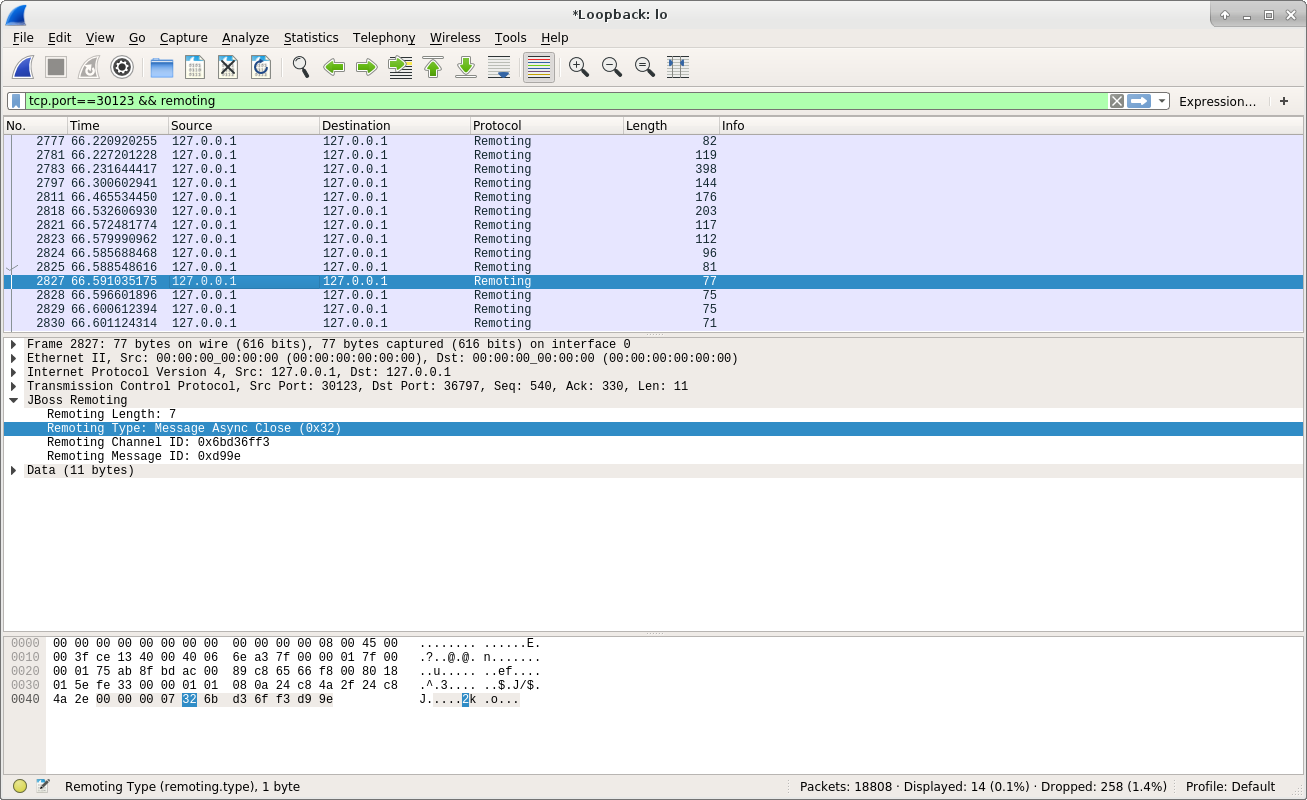Select the Remoting Length: 7 field
The width and height of the screenshot is (1307, 800).
click(653, 414)
